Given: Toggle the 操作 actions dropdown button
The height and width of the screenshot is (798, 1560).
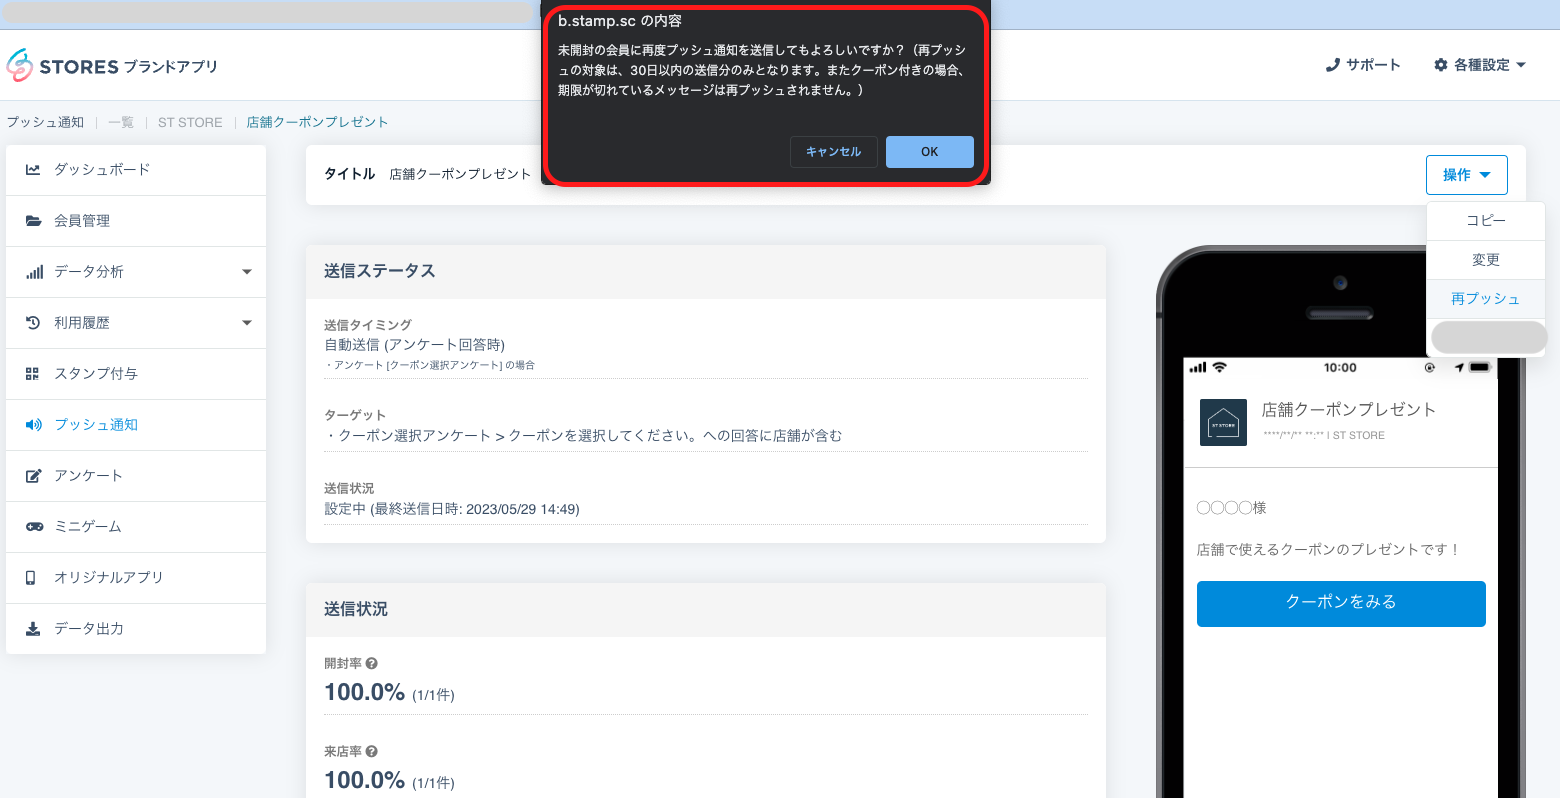Looking at the screenshot, I should click(x=1466, y=175).
